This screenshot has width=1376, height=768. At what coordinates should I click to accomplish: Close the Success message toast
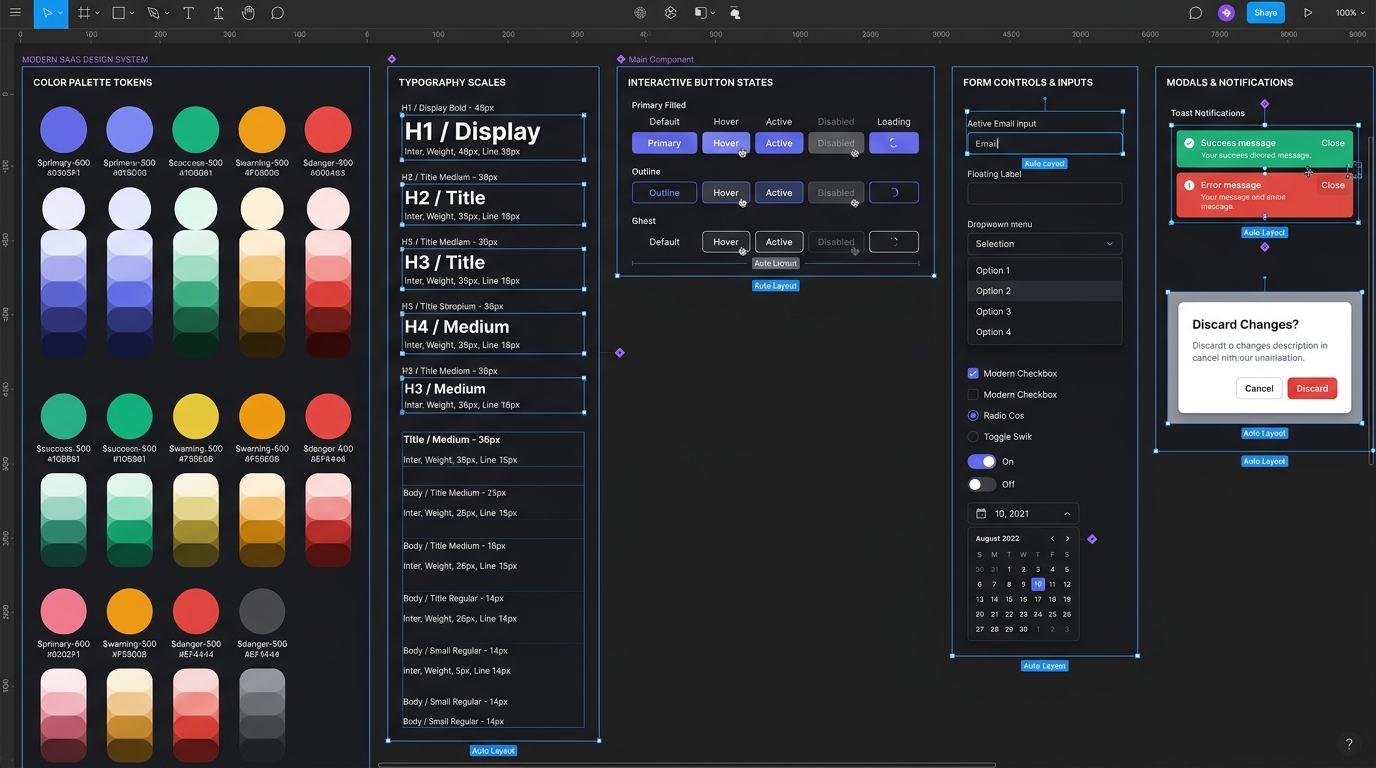click(x=1333, y=143)
